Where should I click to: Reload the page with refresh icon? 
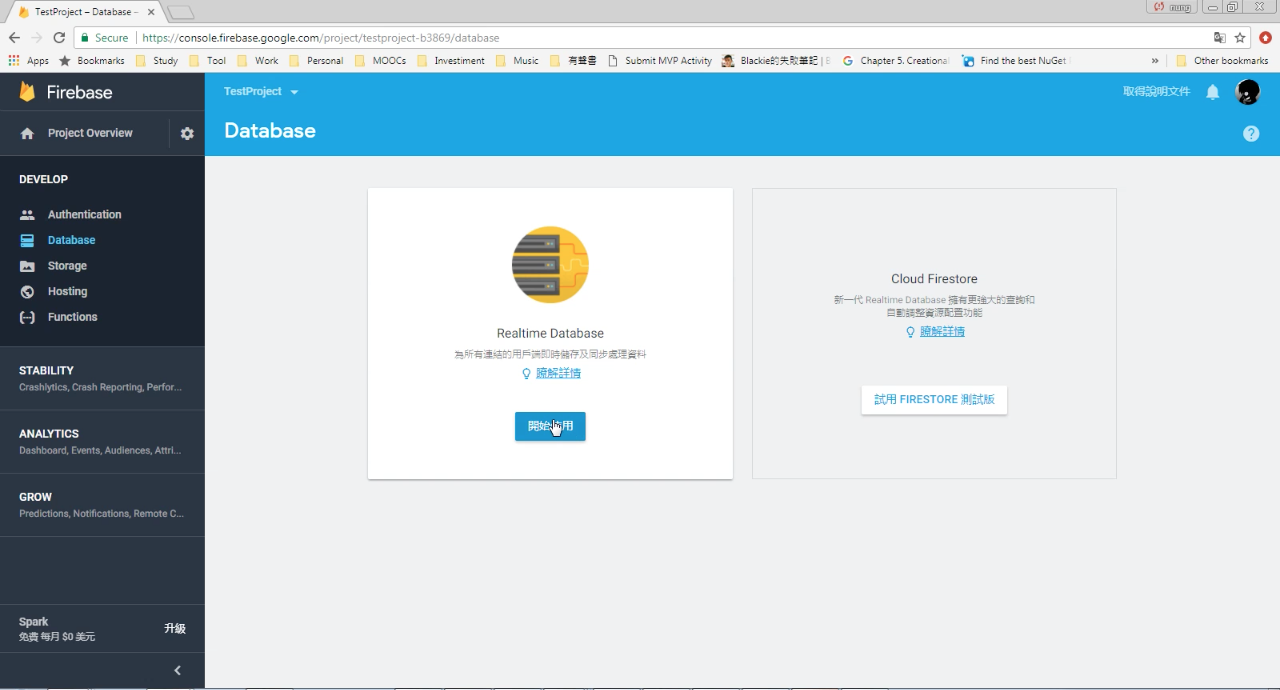59,38
